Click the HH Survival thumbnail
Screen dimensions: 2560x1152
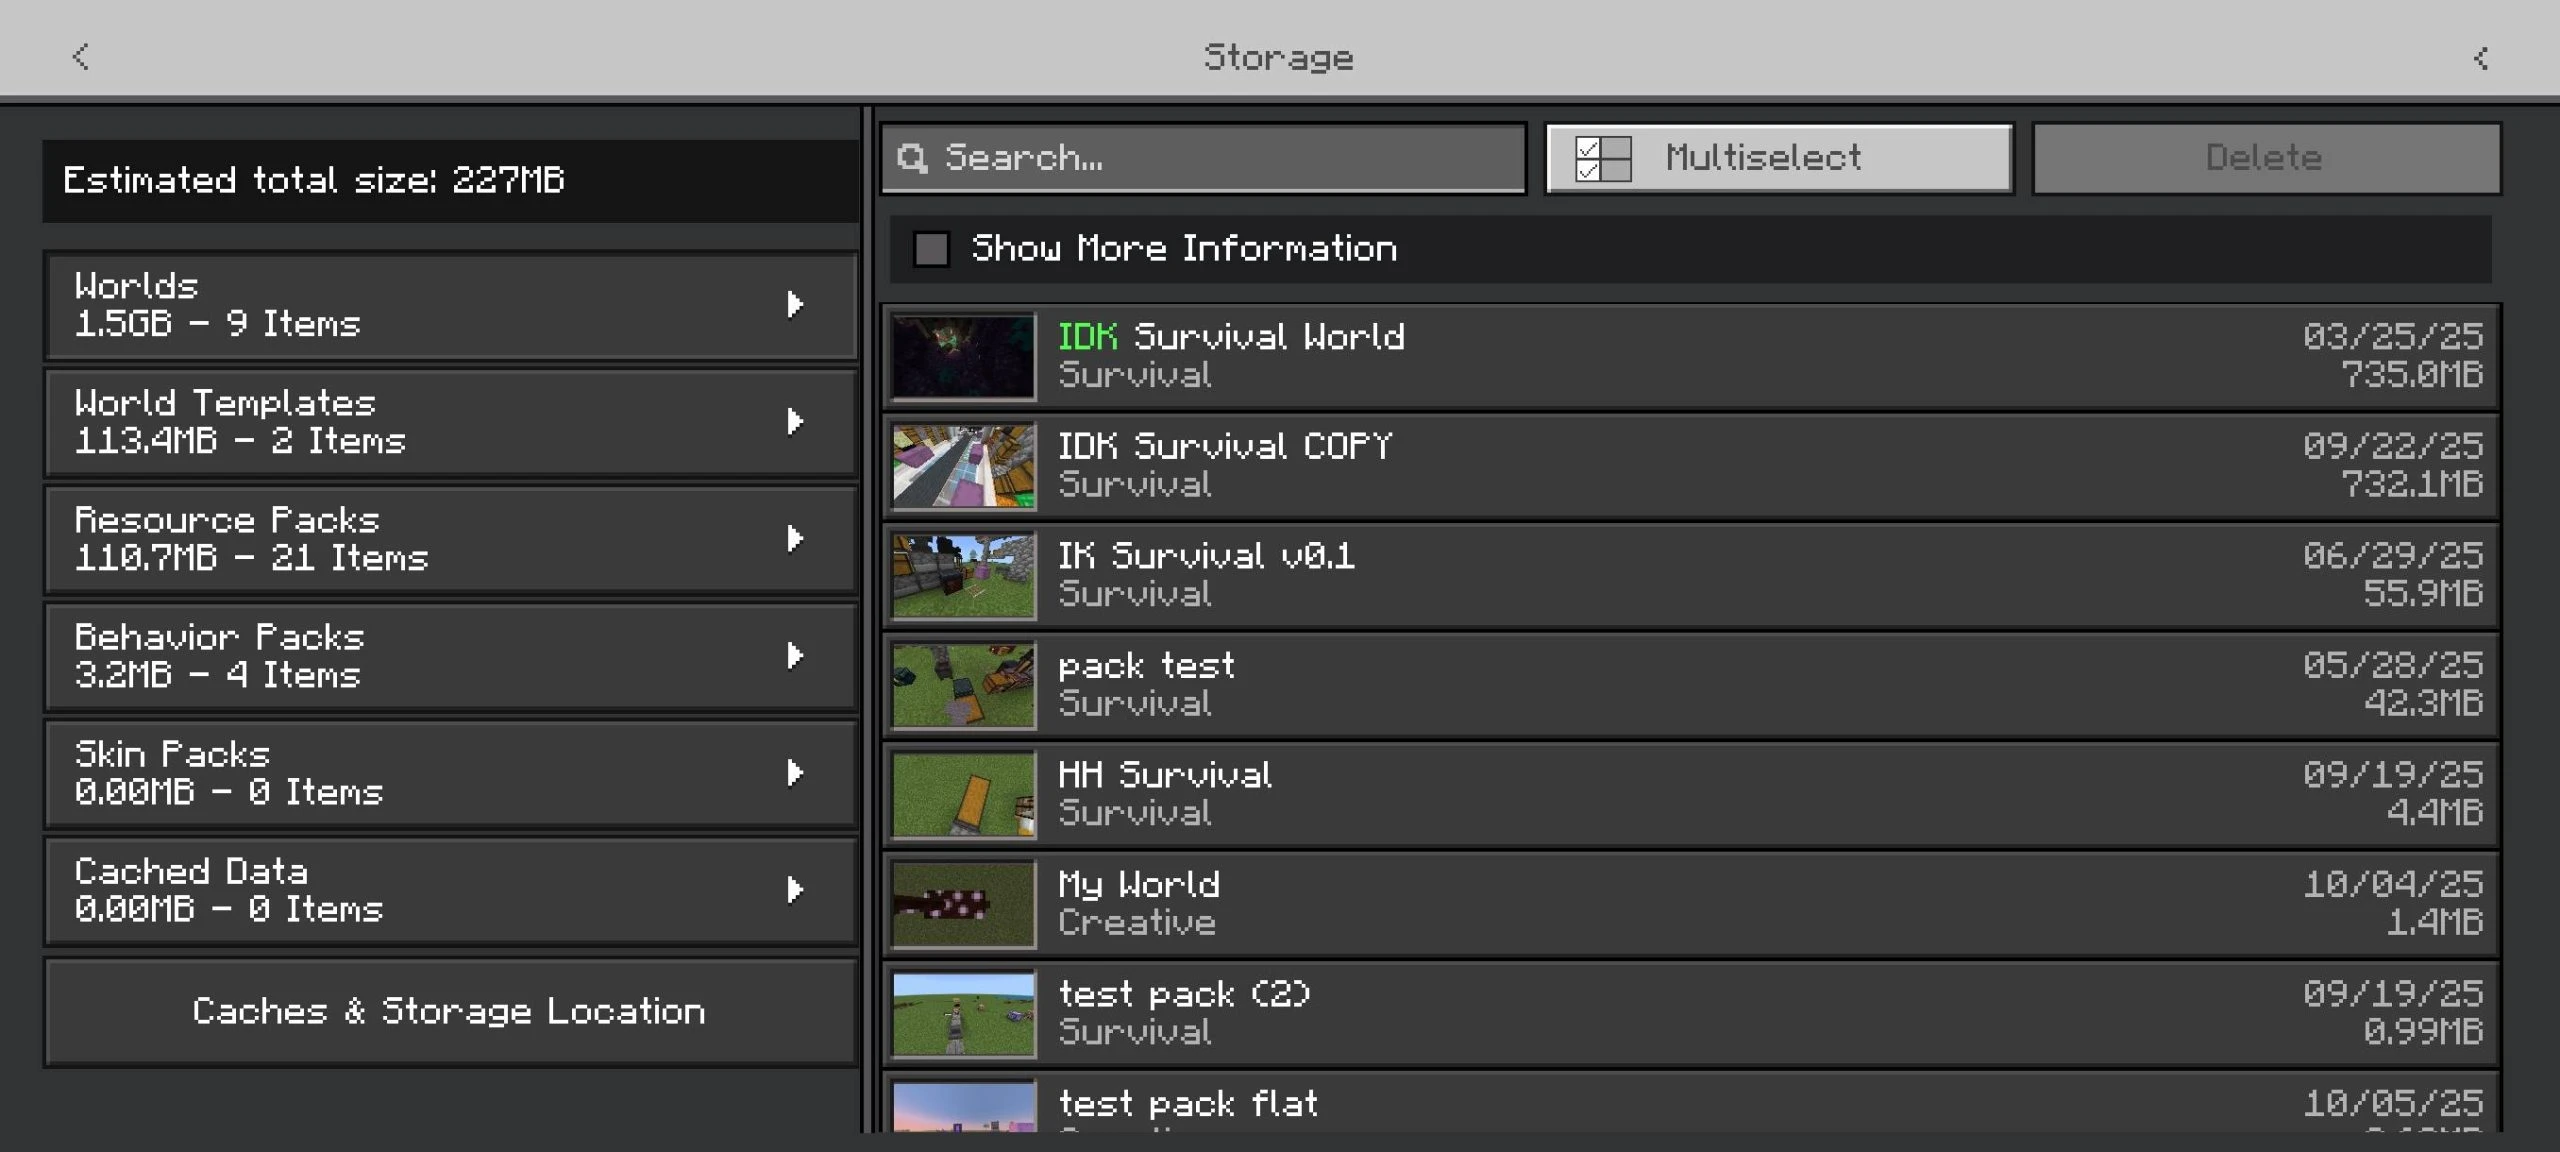tap(963, 795)
